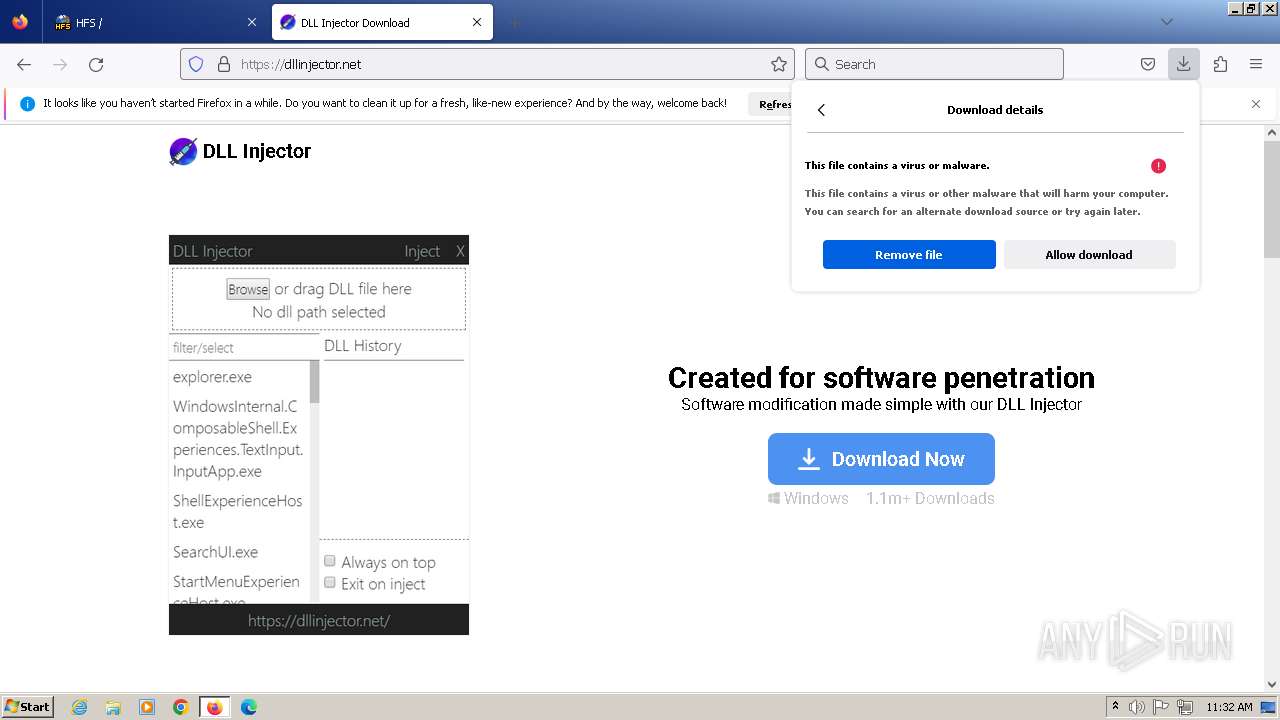Open Microsoft Edge from taskbar
1280x720 pixels.
249,707
